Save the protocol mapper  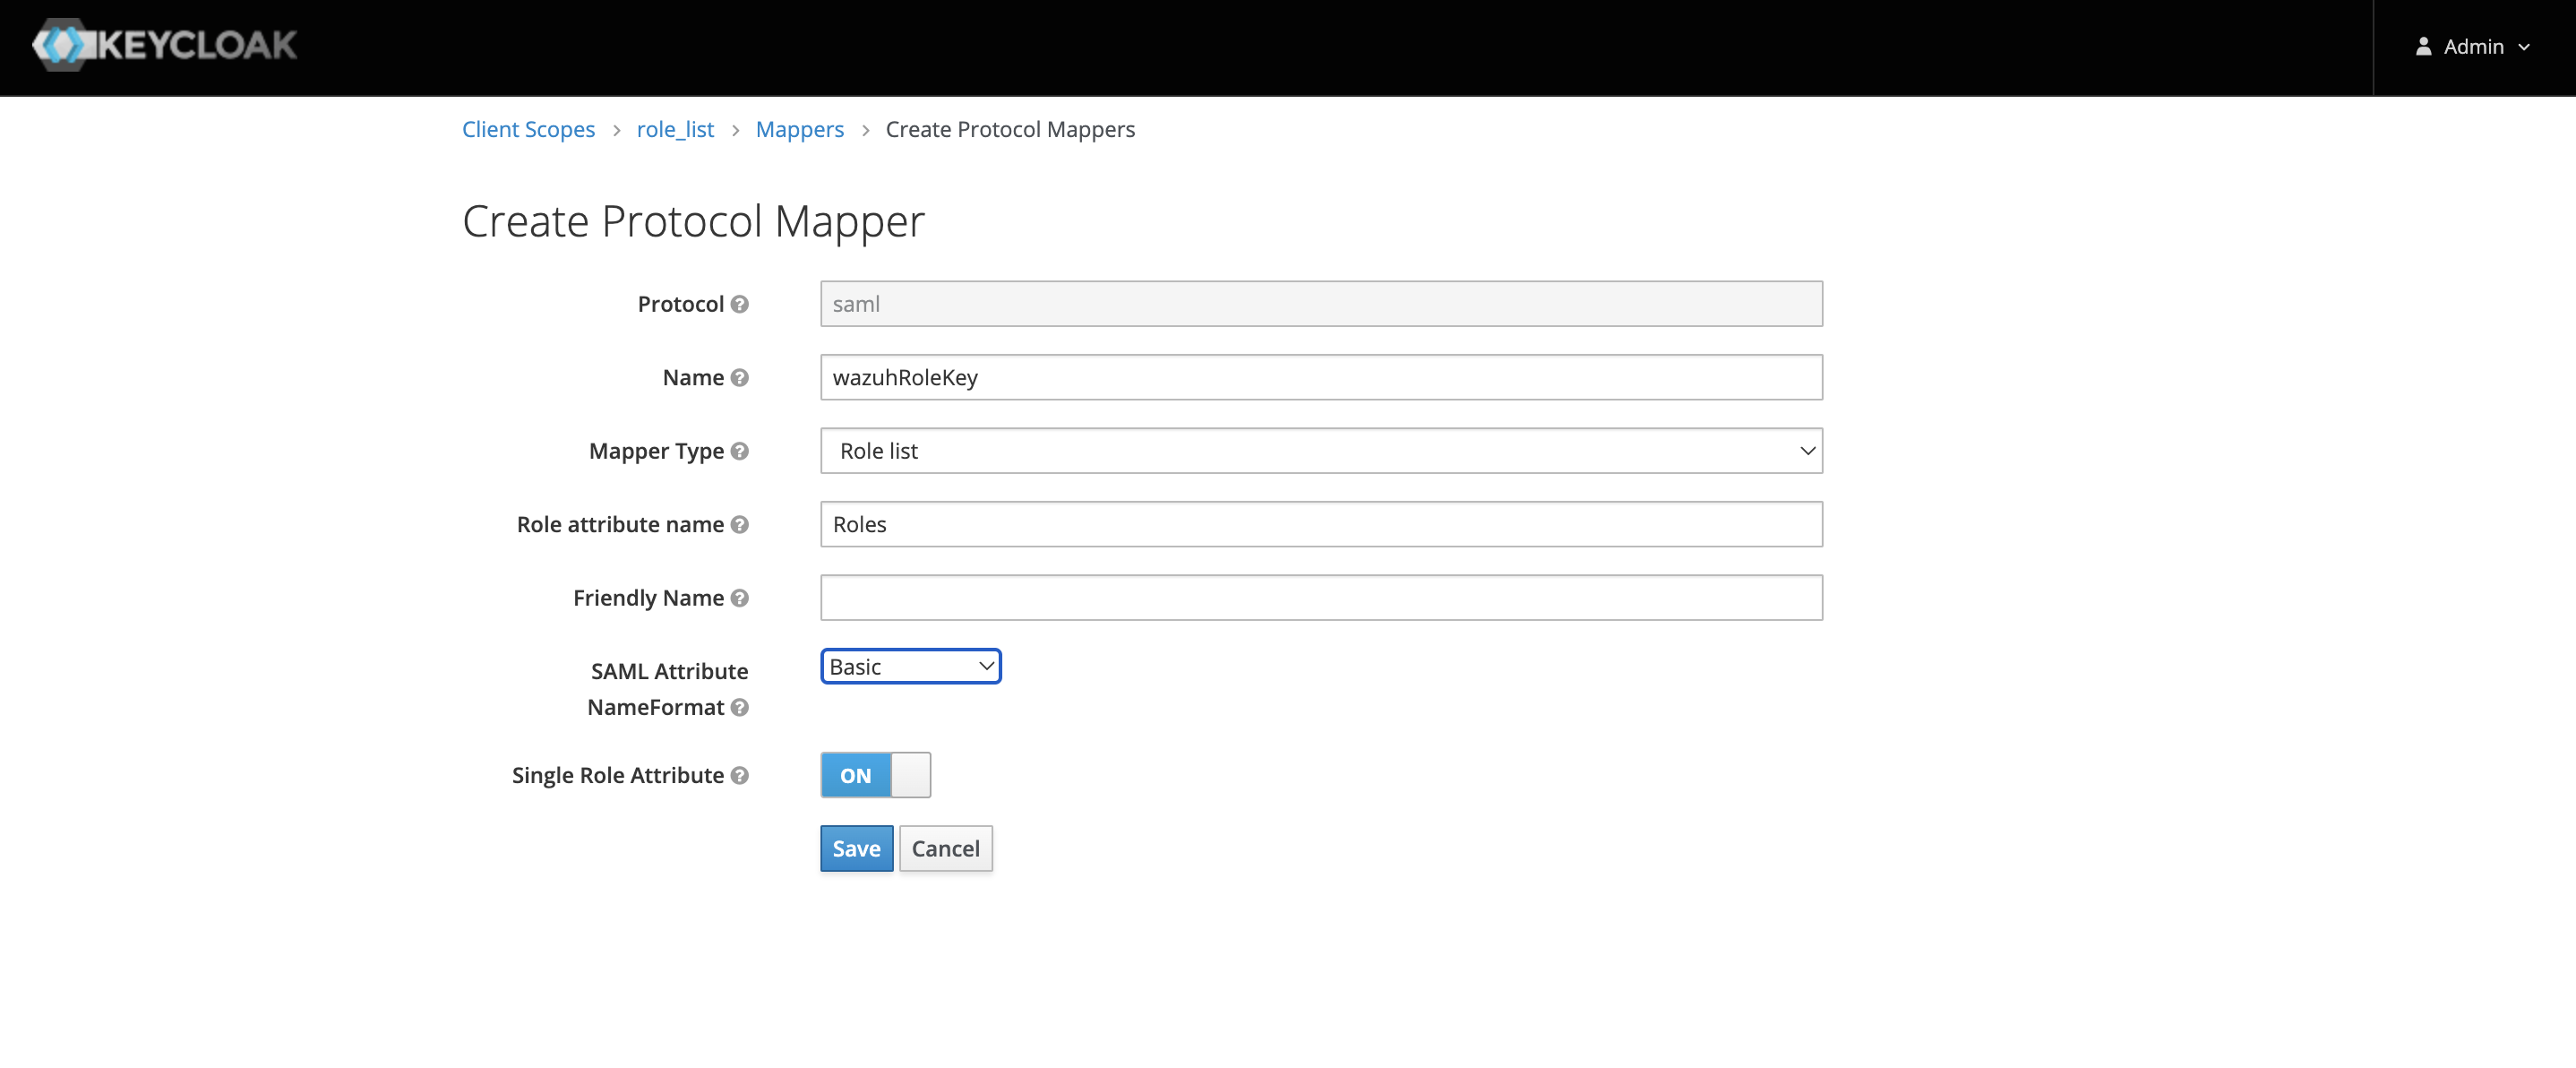click(856, 848)
